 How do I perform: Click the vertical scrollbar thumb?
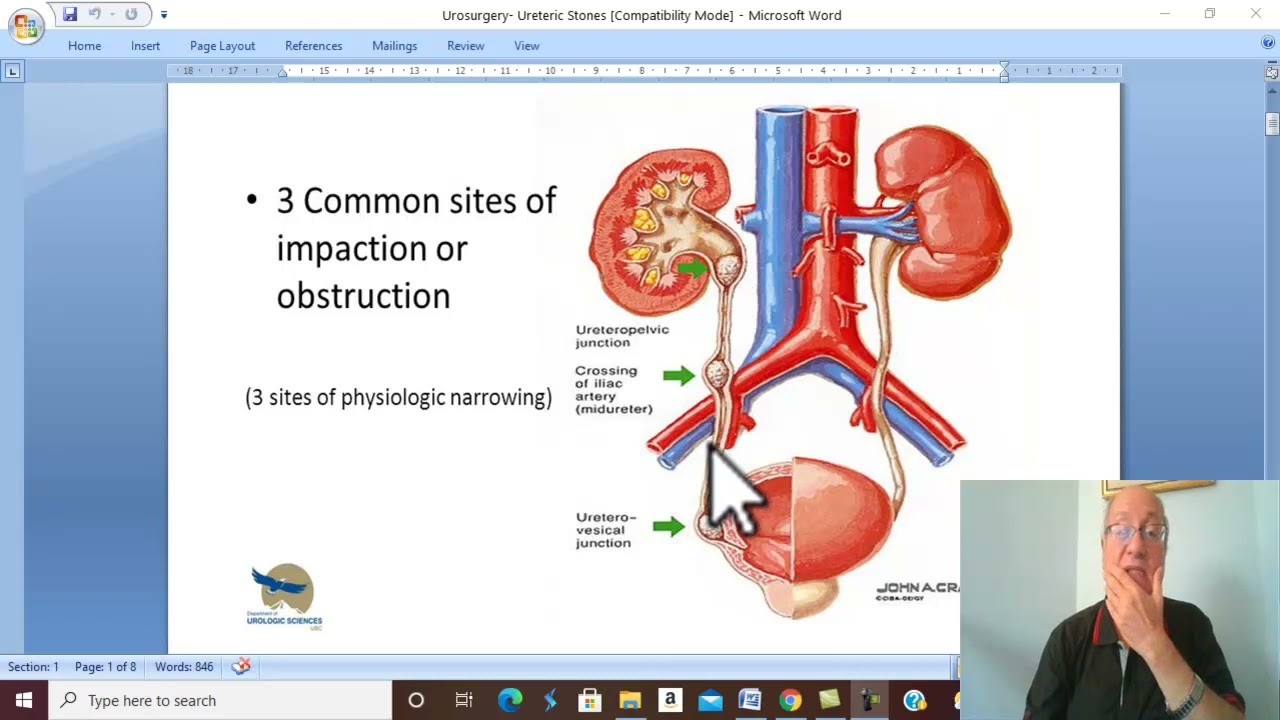[x=1272, y=124]
